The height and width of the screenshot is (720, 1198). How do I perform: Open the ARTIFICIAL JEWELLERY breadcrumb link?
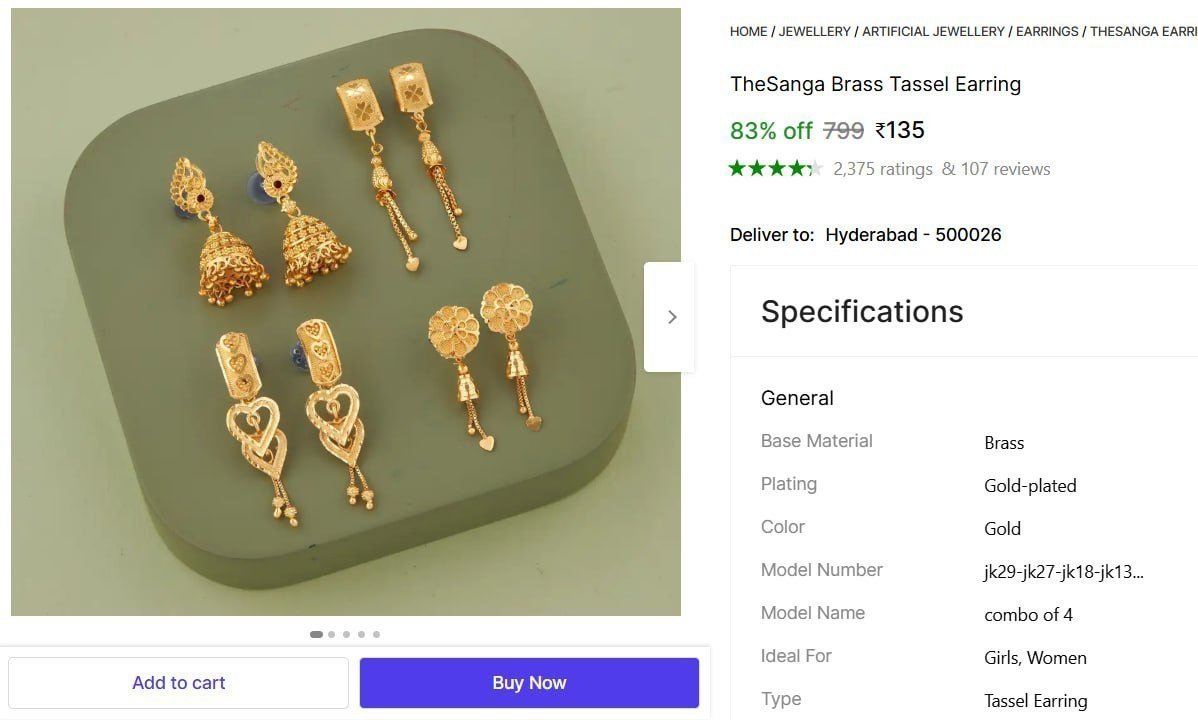[x=933, y=31]
